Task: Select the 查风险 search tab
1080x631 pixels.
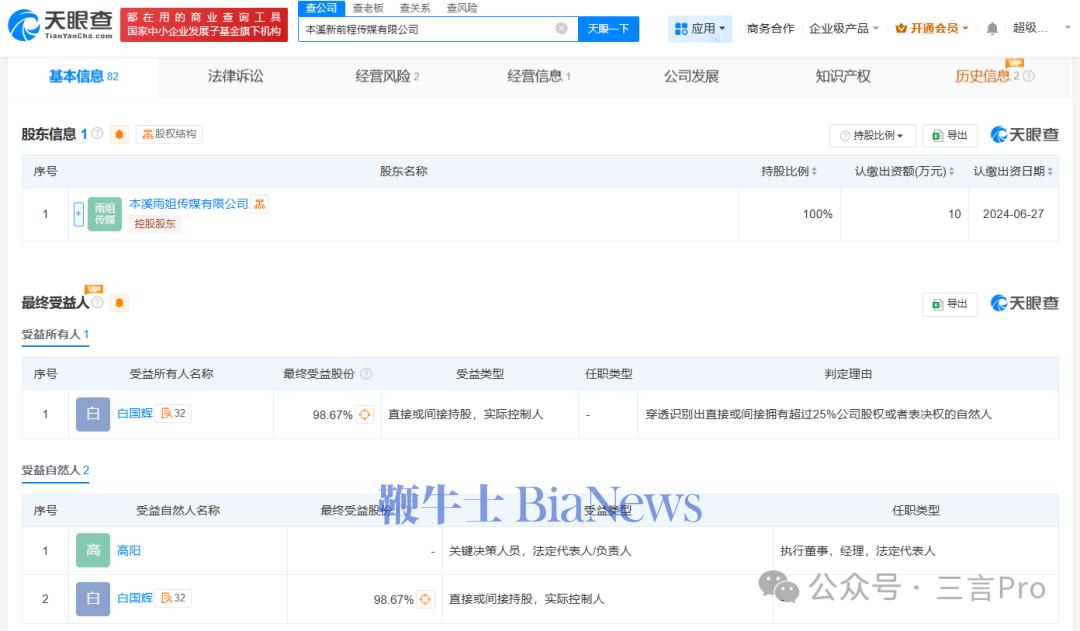Action: click(461, 8)
